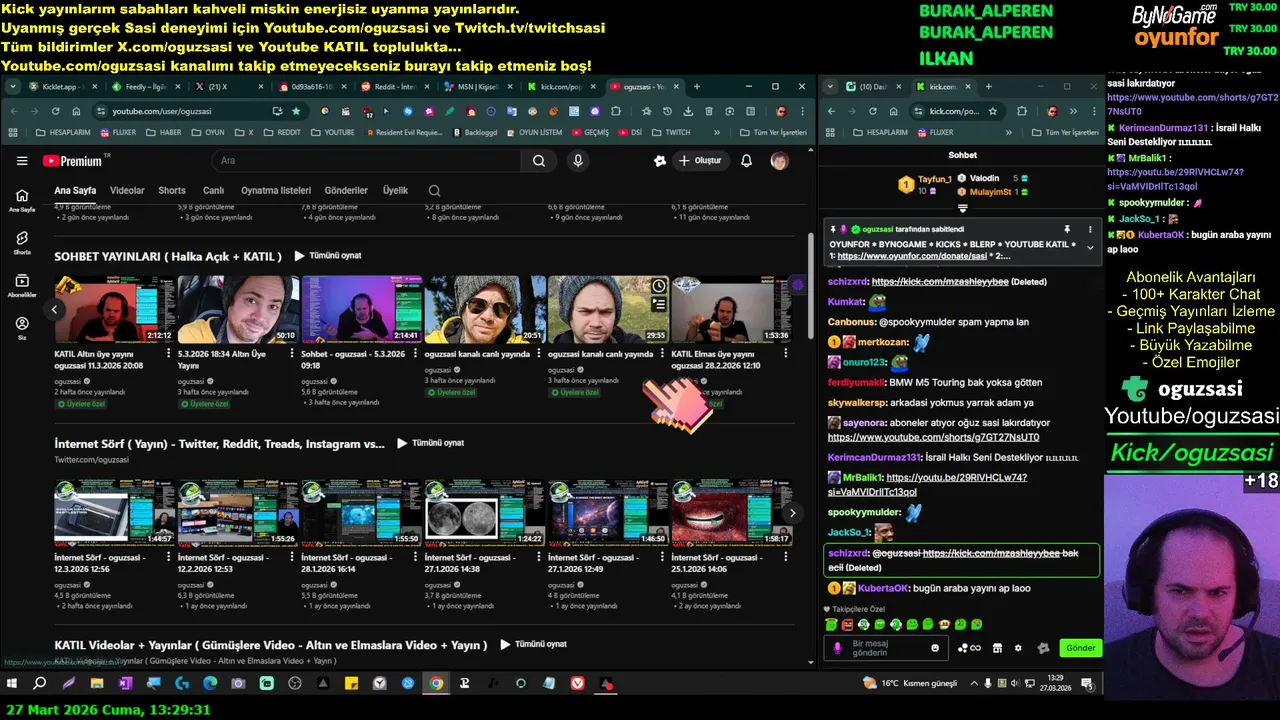Open emoji picker in Kick message box

click(x=935, y=648)
